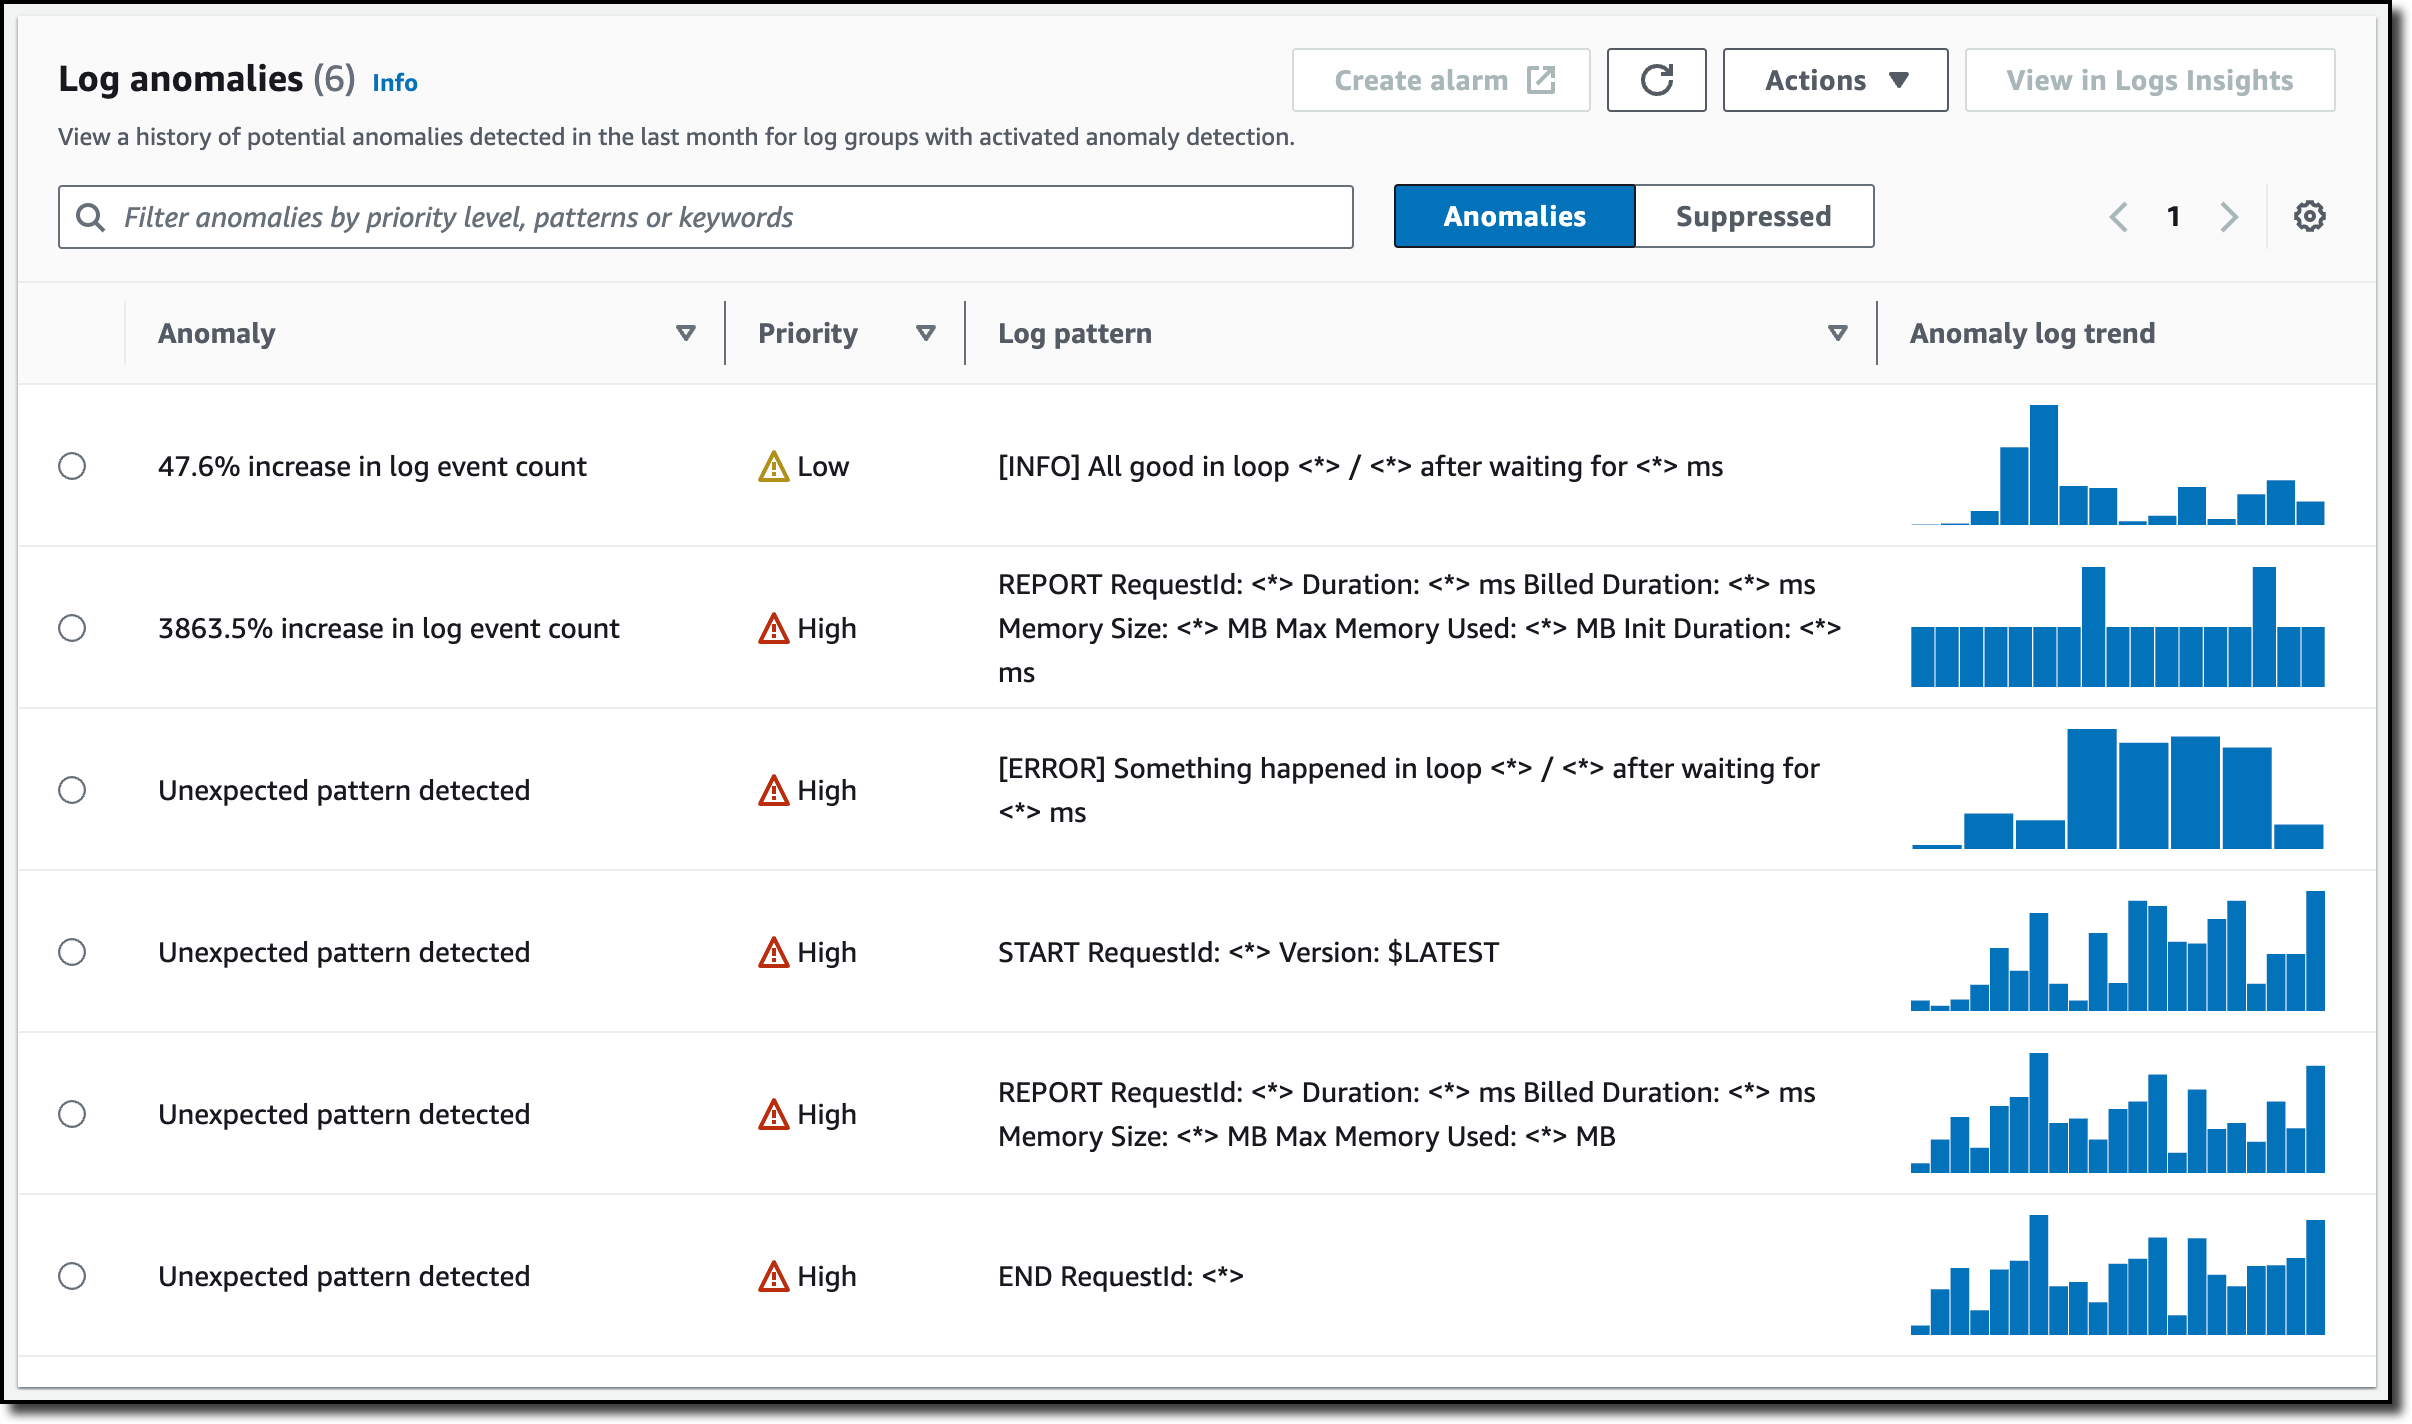This screenshot has width=2412, height=1424.
Task: Switch to the Anomalies tab
Action: click(x=1514, y=217)
